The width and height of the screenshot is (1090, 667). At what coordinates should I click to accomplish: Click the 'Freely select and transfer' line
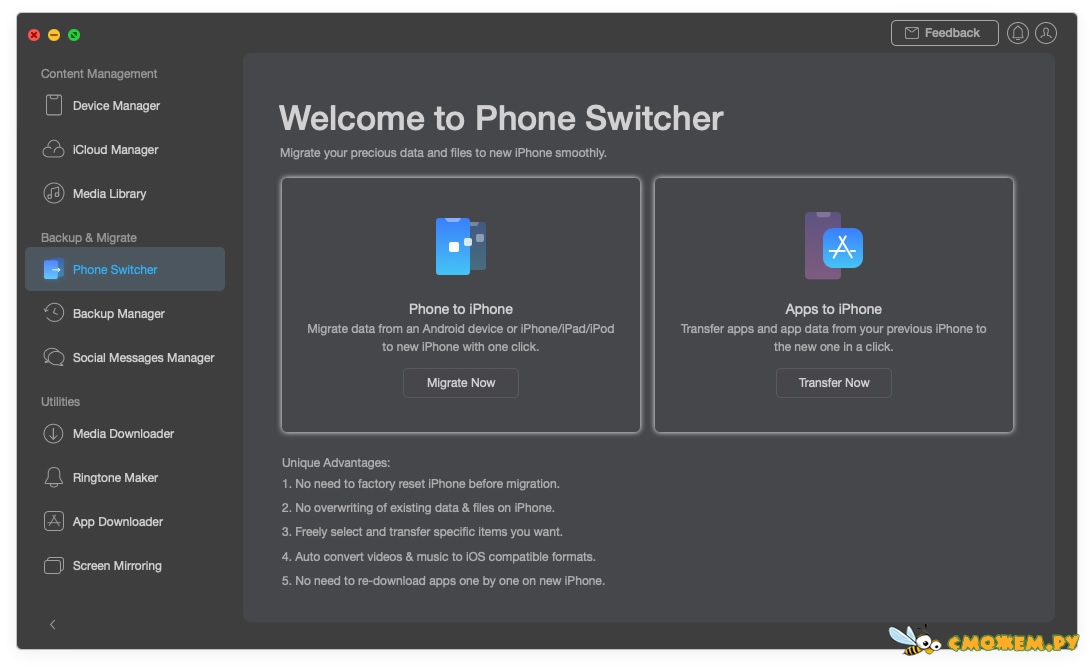(x=422, y=532)
